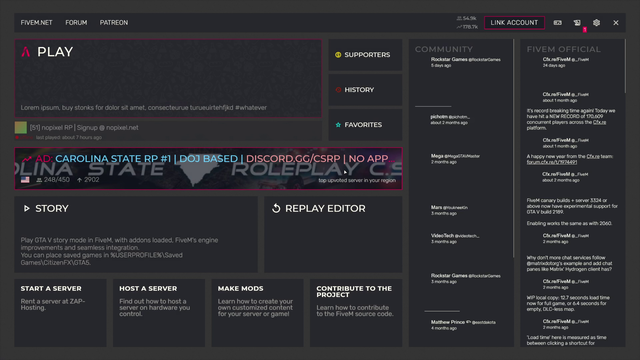Open the PATREON link
The height and width of the screenshot is (360, 640).
pos(113,22)
